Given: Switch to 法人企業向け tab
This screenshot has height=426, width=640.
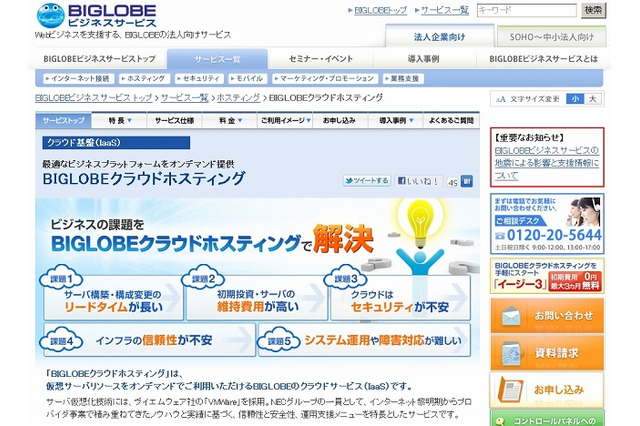Looking at the screenshot, I should click(440, 37).
